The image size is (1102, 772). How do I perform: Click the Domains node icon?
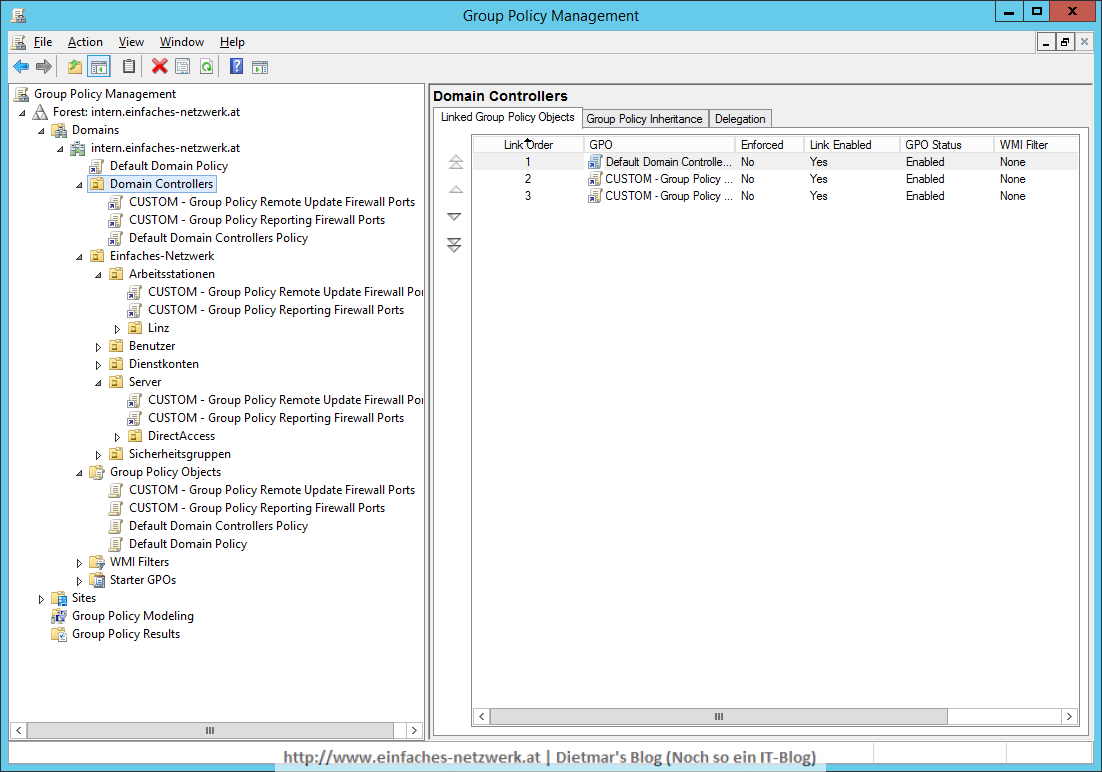click(60, 130)
